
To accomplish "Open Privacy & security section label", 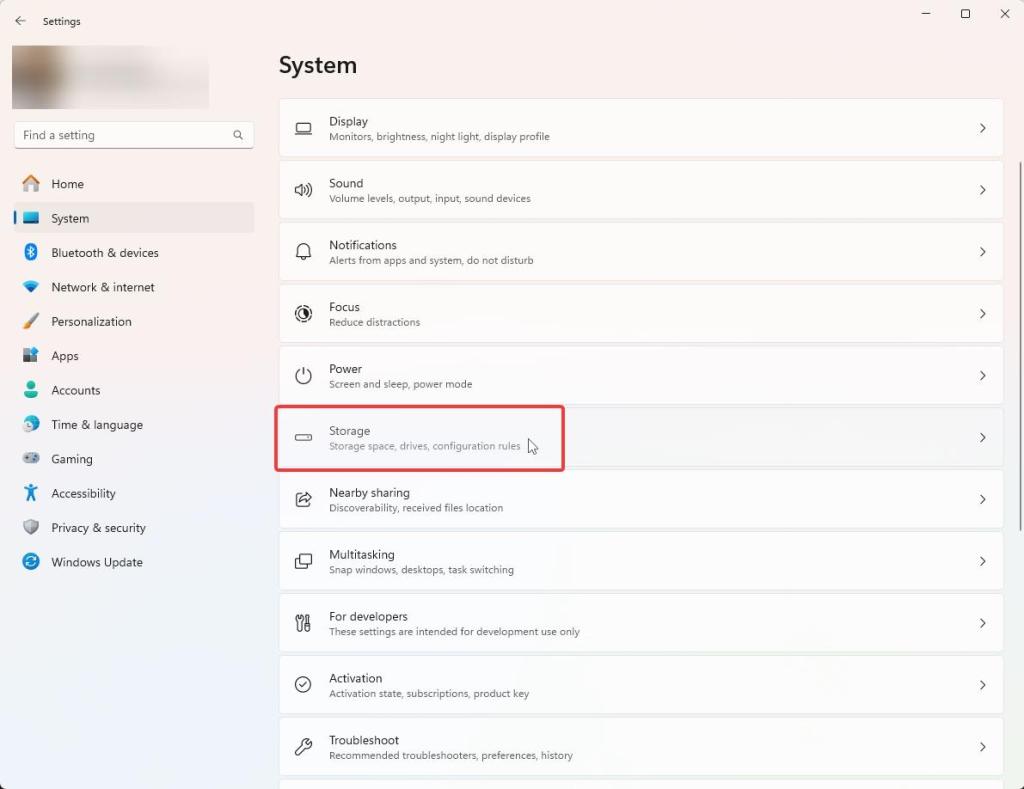I will coord(98,528).
